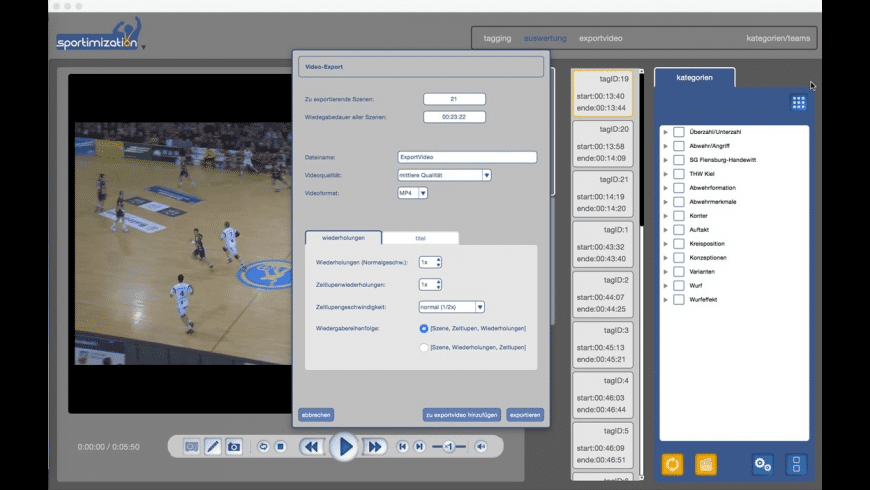Viewport: 870px width, 490px height.
Task: Click the stop playback button
Action: tap(281, 447)
